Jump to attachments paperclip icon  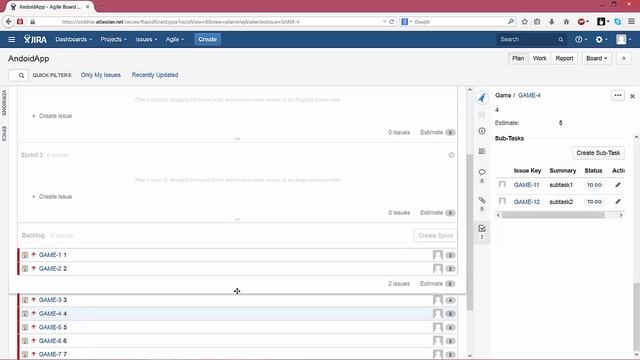click(482, 200)
